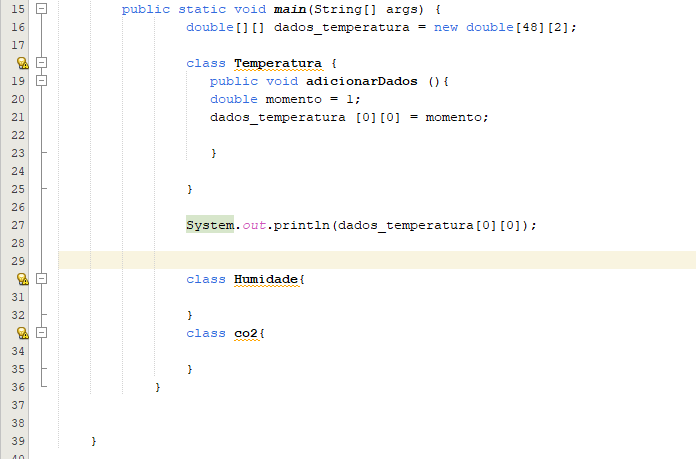696x459 pixels.
Task: Click the println call on line 27
Action: point(301,226)
